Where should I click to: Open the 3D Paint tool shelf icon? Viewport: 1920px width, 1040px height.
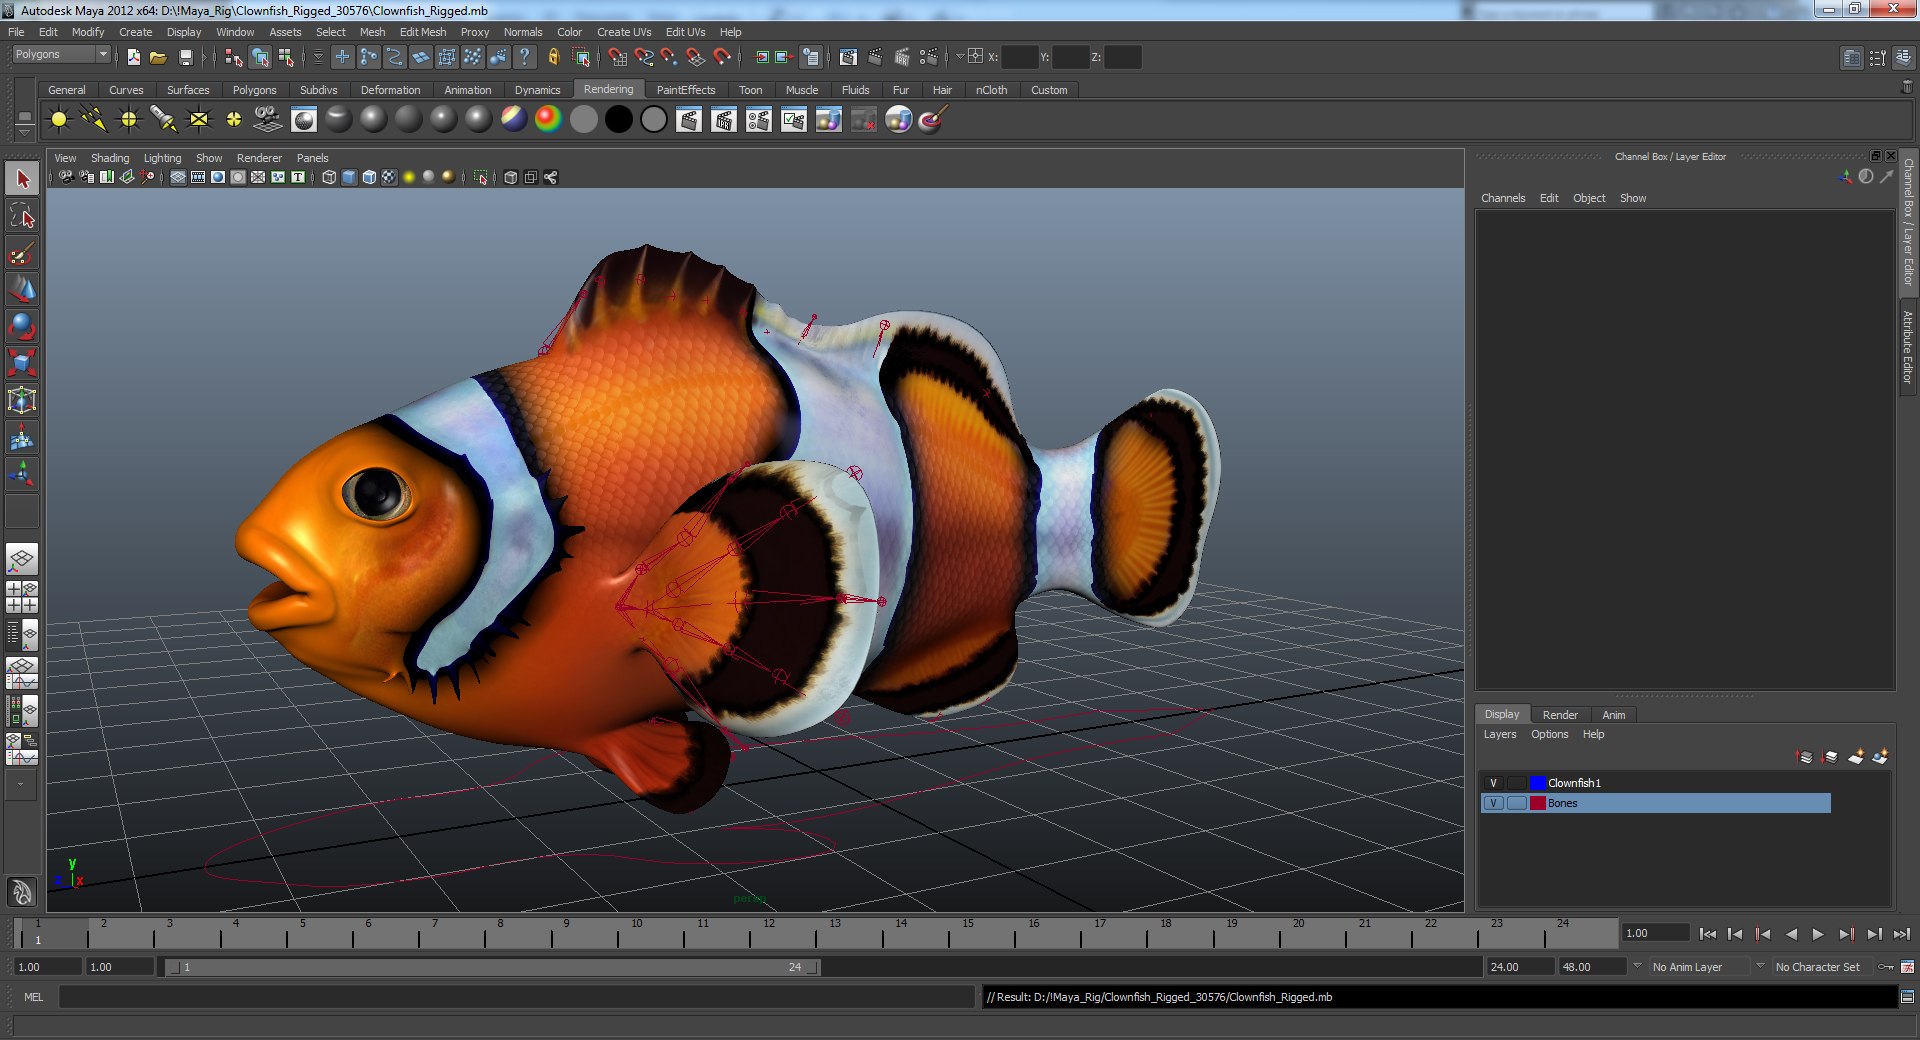(932, 120)
